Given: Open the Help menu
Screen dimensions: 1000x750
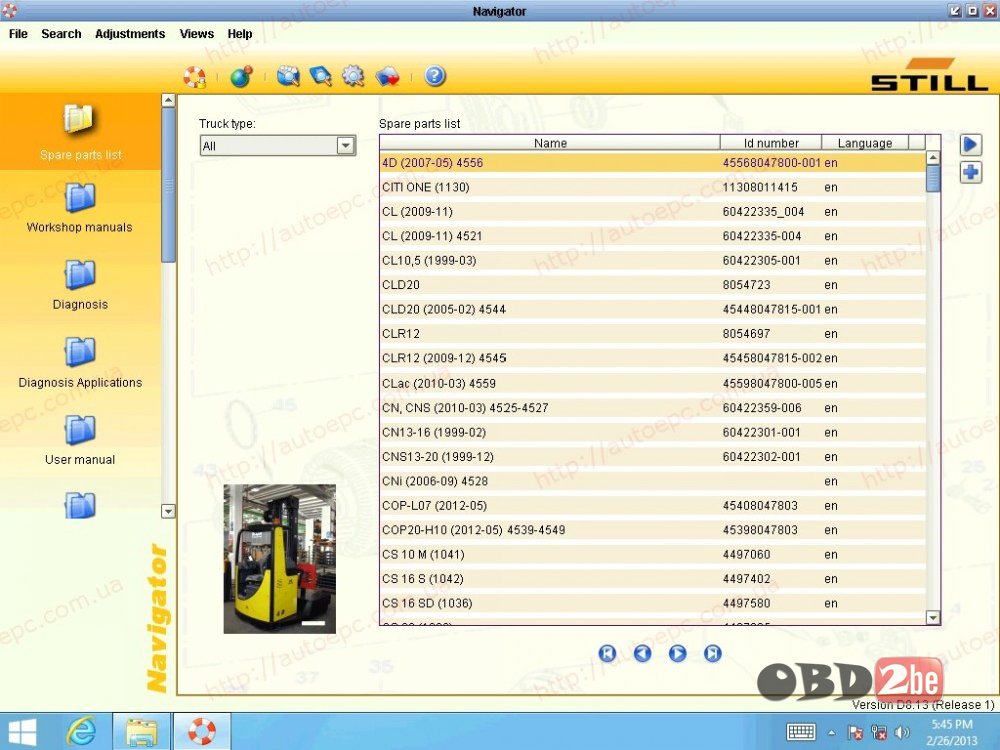Looking at the screenshot, I should coord(240,34).
